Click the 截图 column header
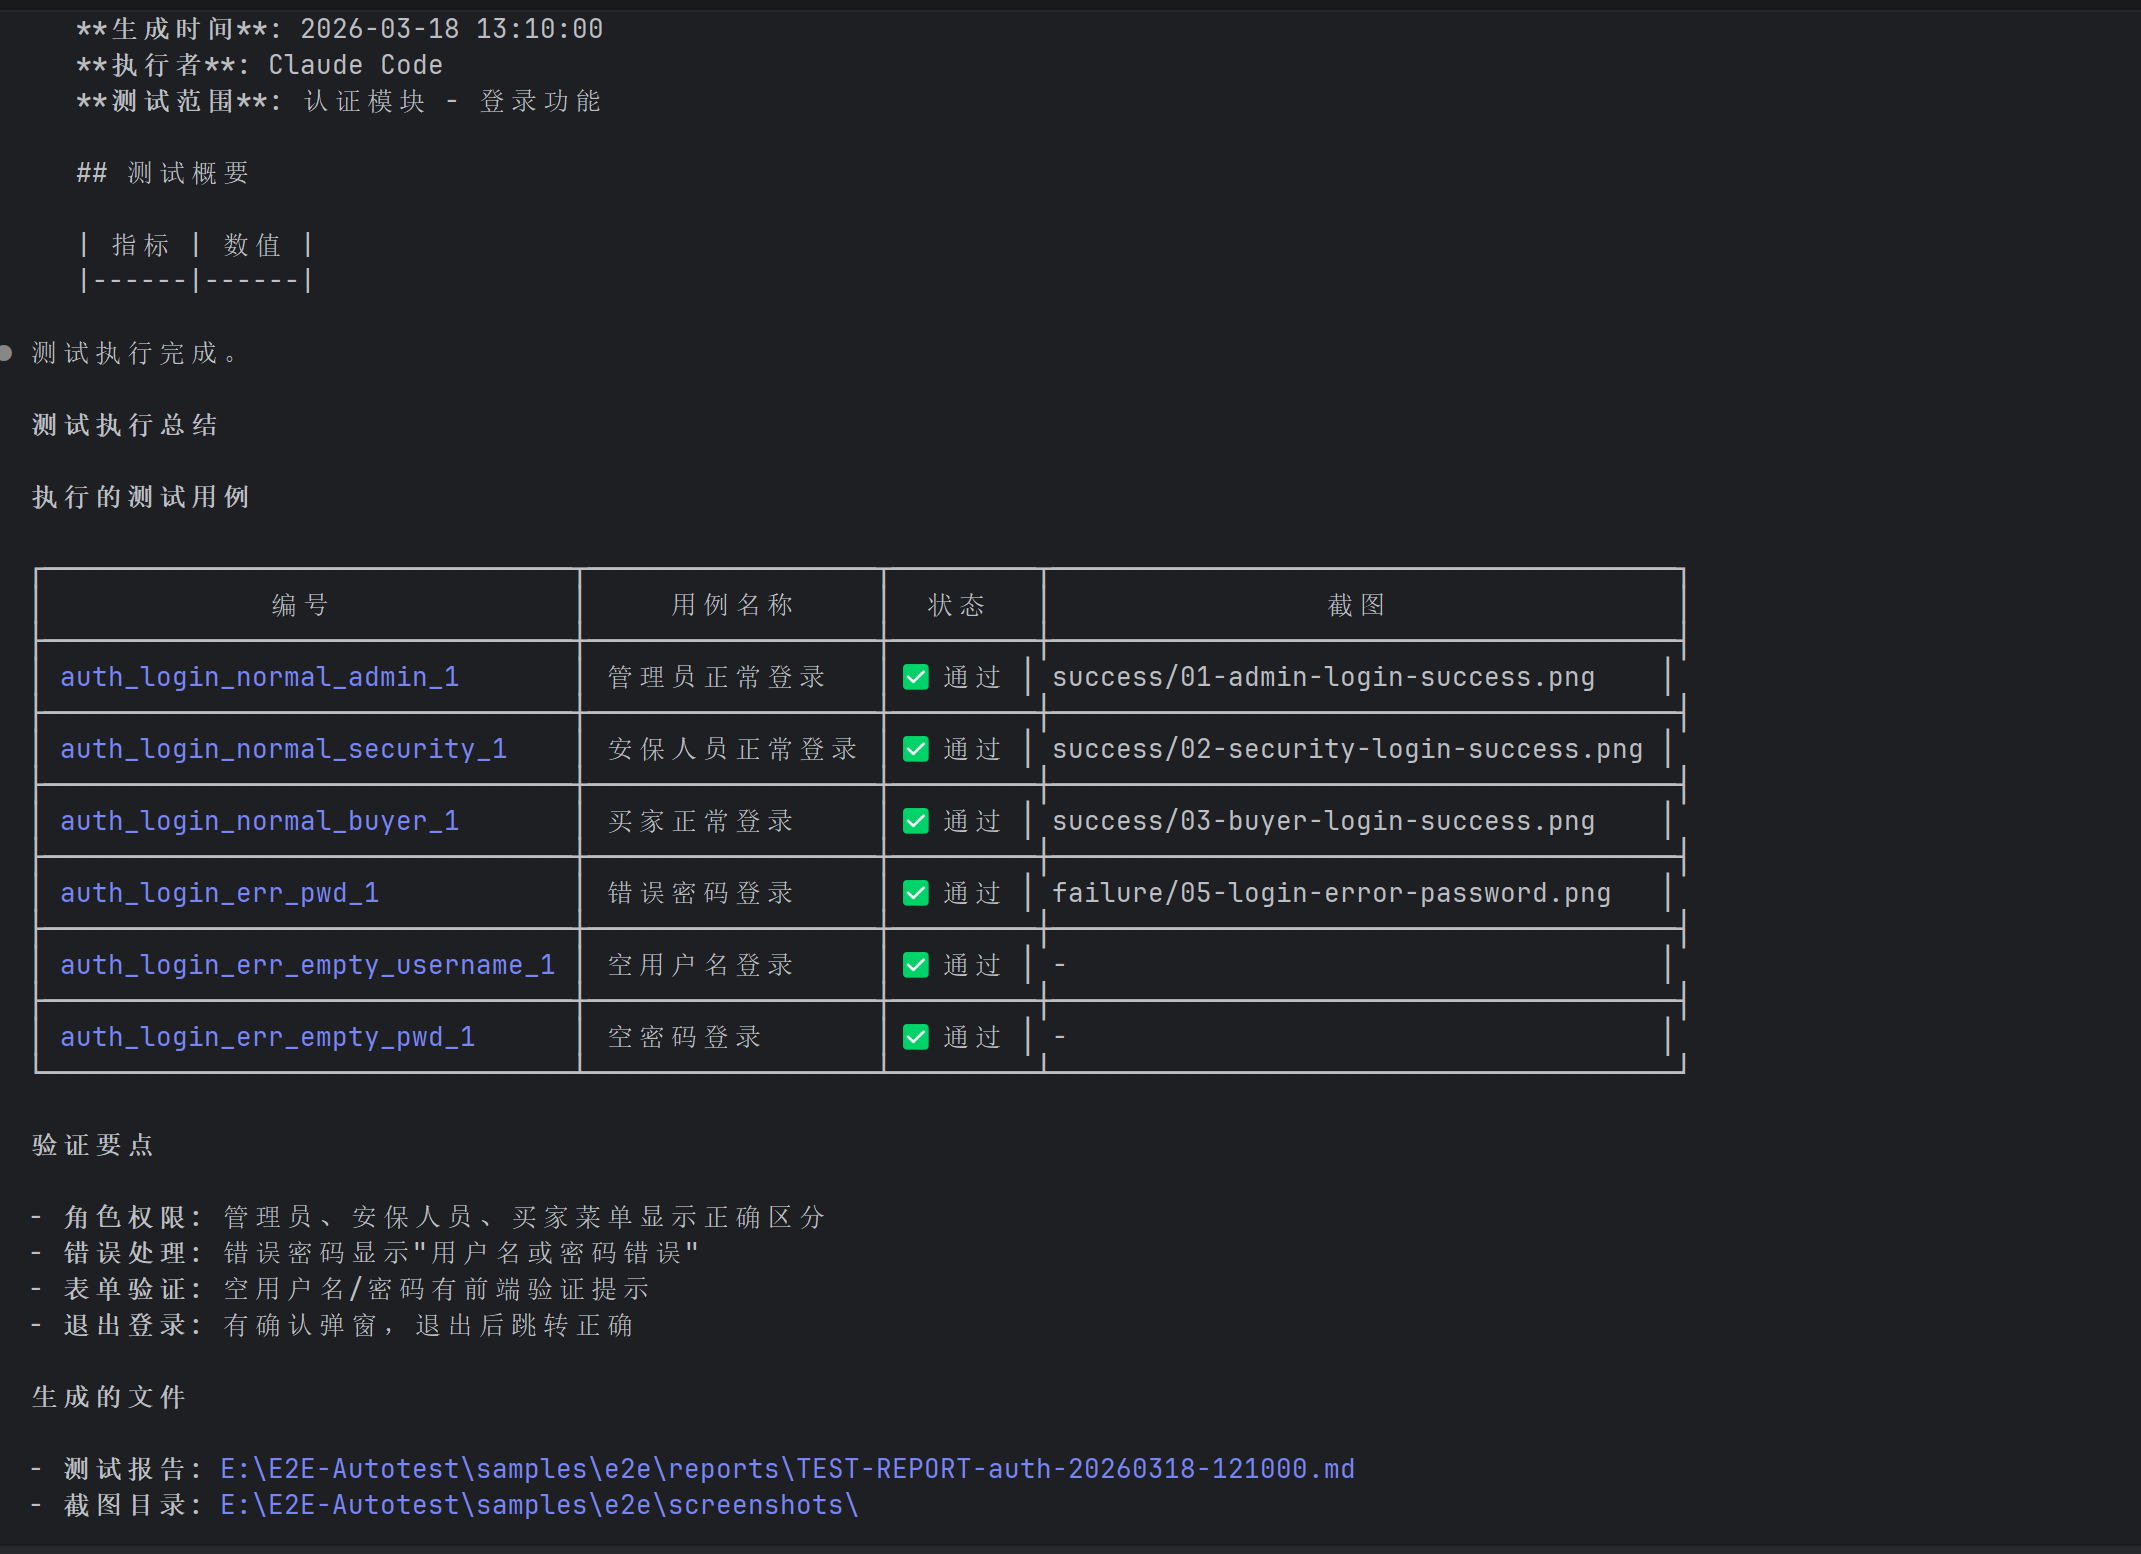The image size is (2141, 1554). 1356,605
